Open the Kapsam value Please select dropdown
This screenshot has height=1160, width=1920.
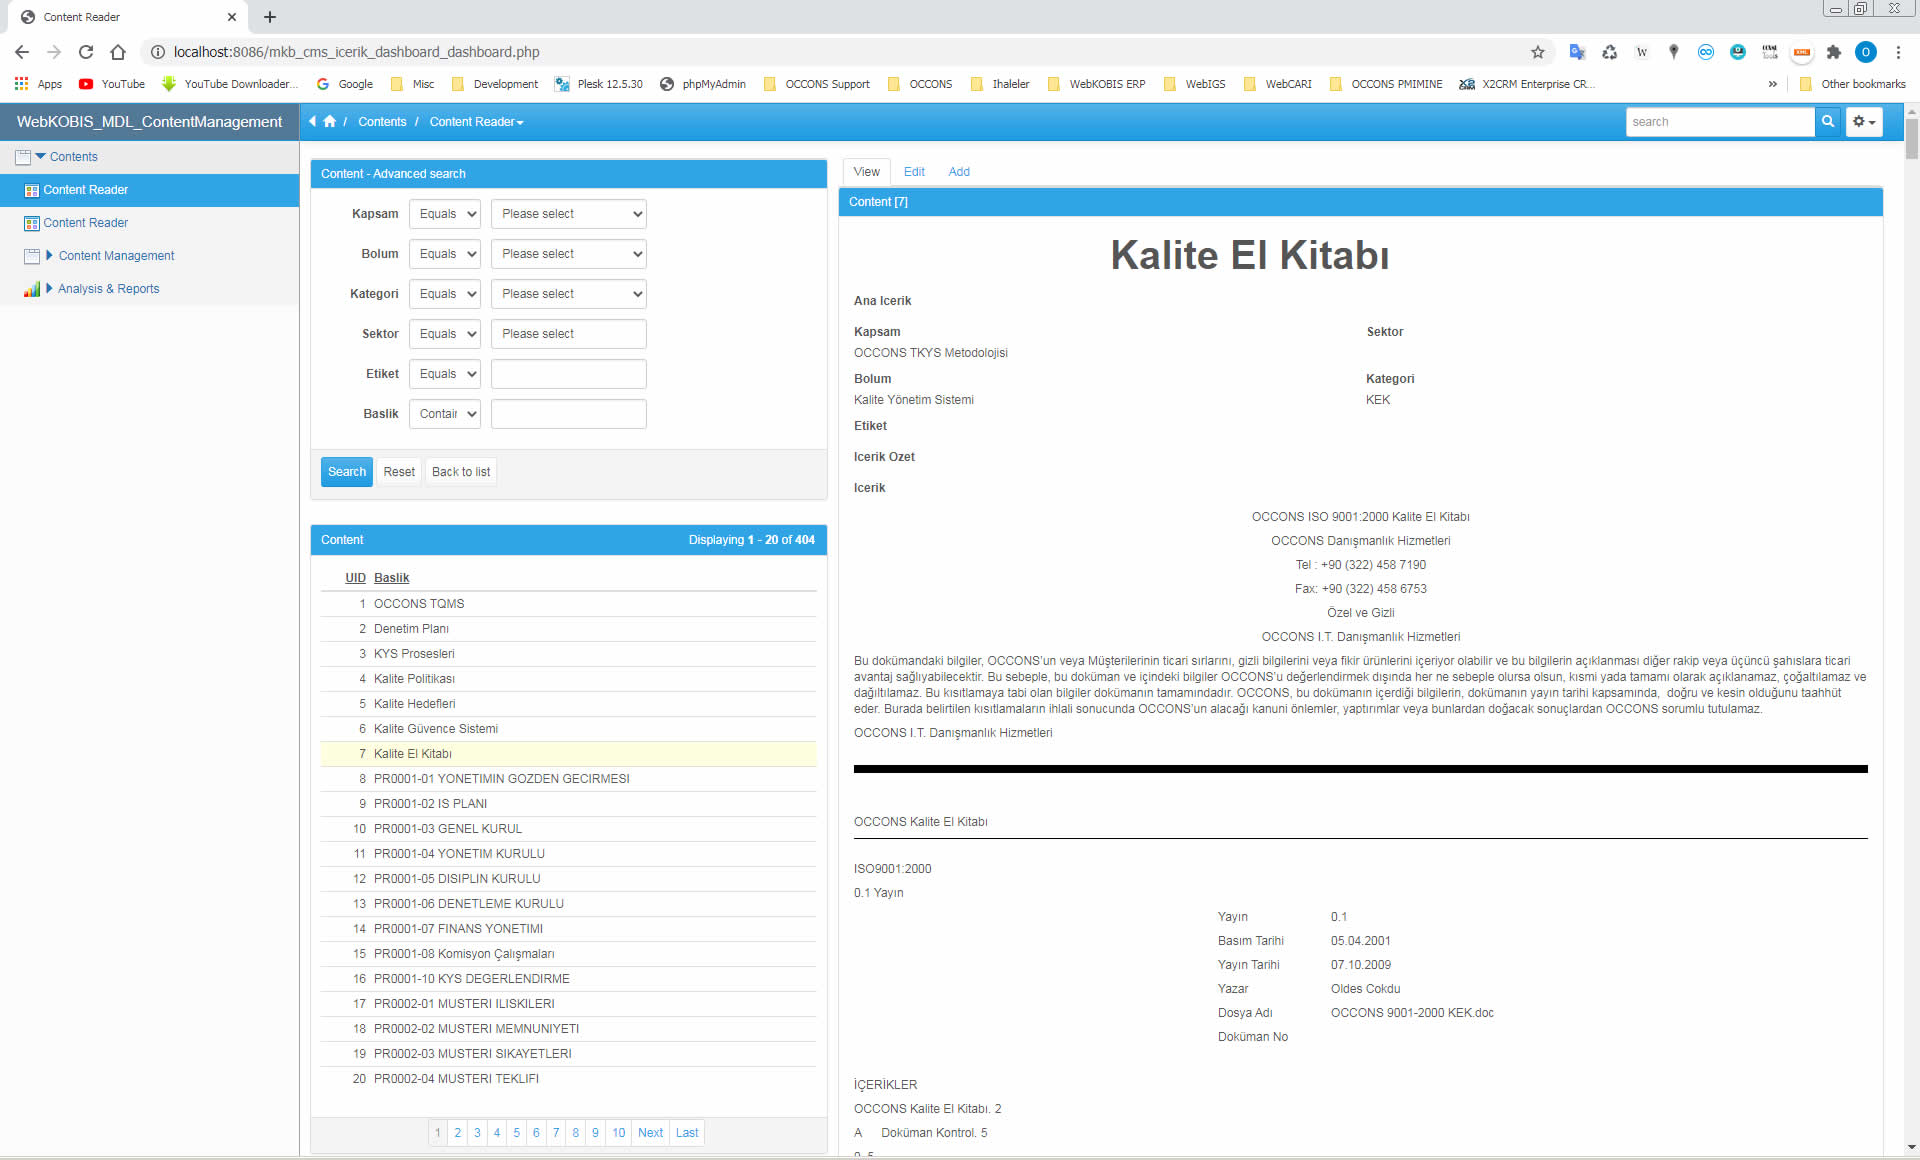coord(568,214)
